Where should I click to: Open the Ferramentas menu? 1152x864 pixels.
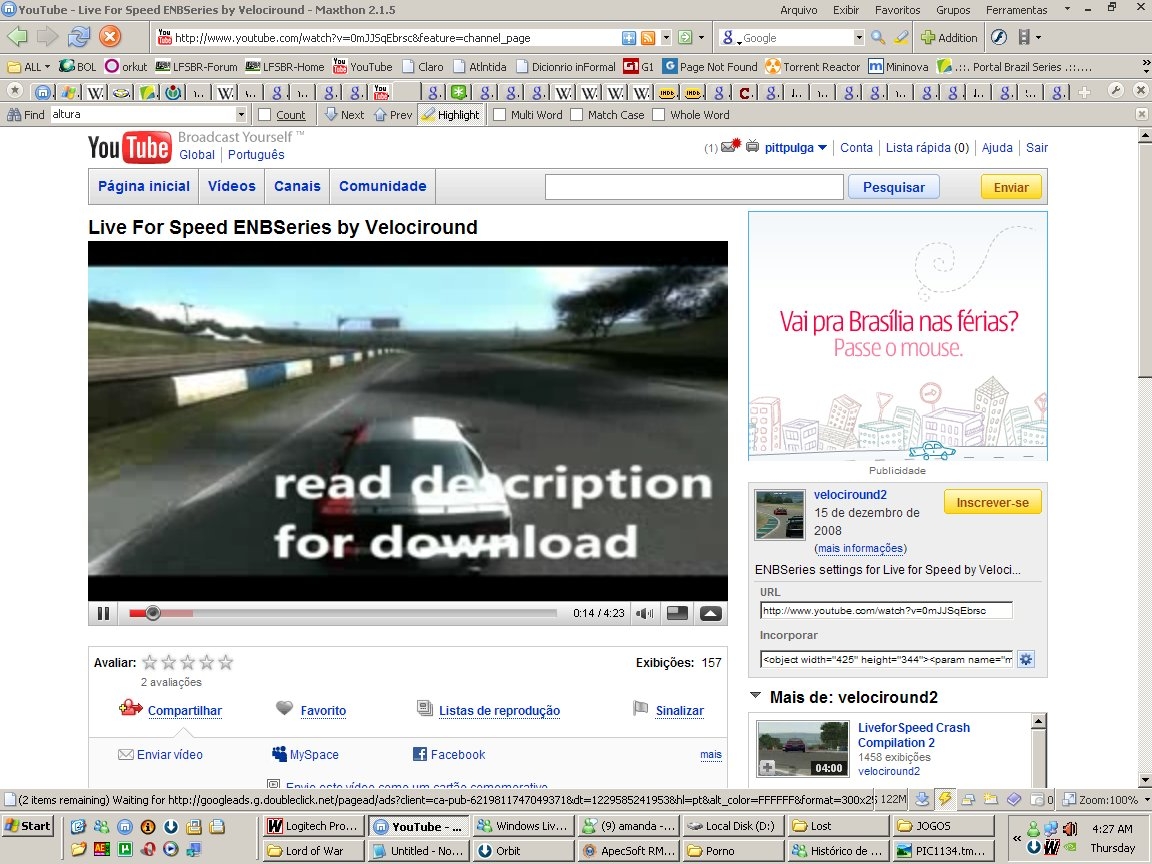(1016, 10)
